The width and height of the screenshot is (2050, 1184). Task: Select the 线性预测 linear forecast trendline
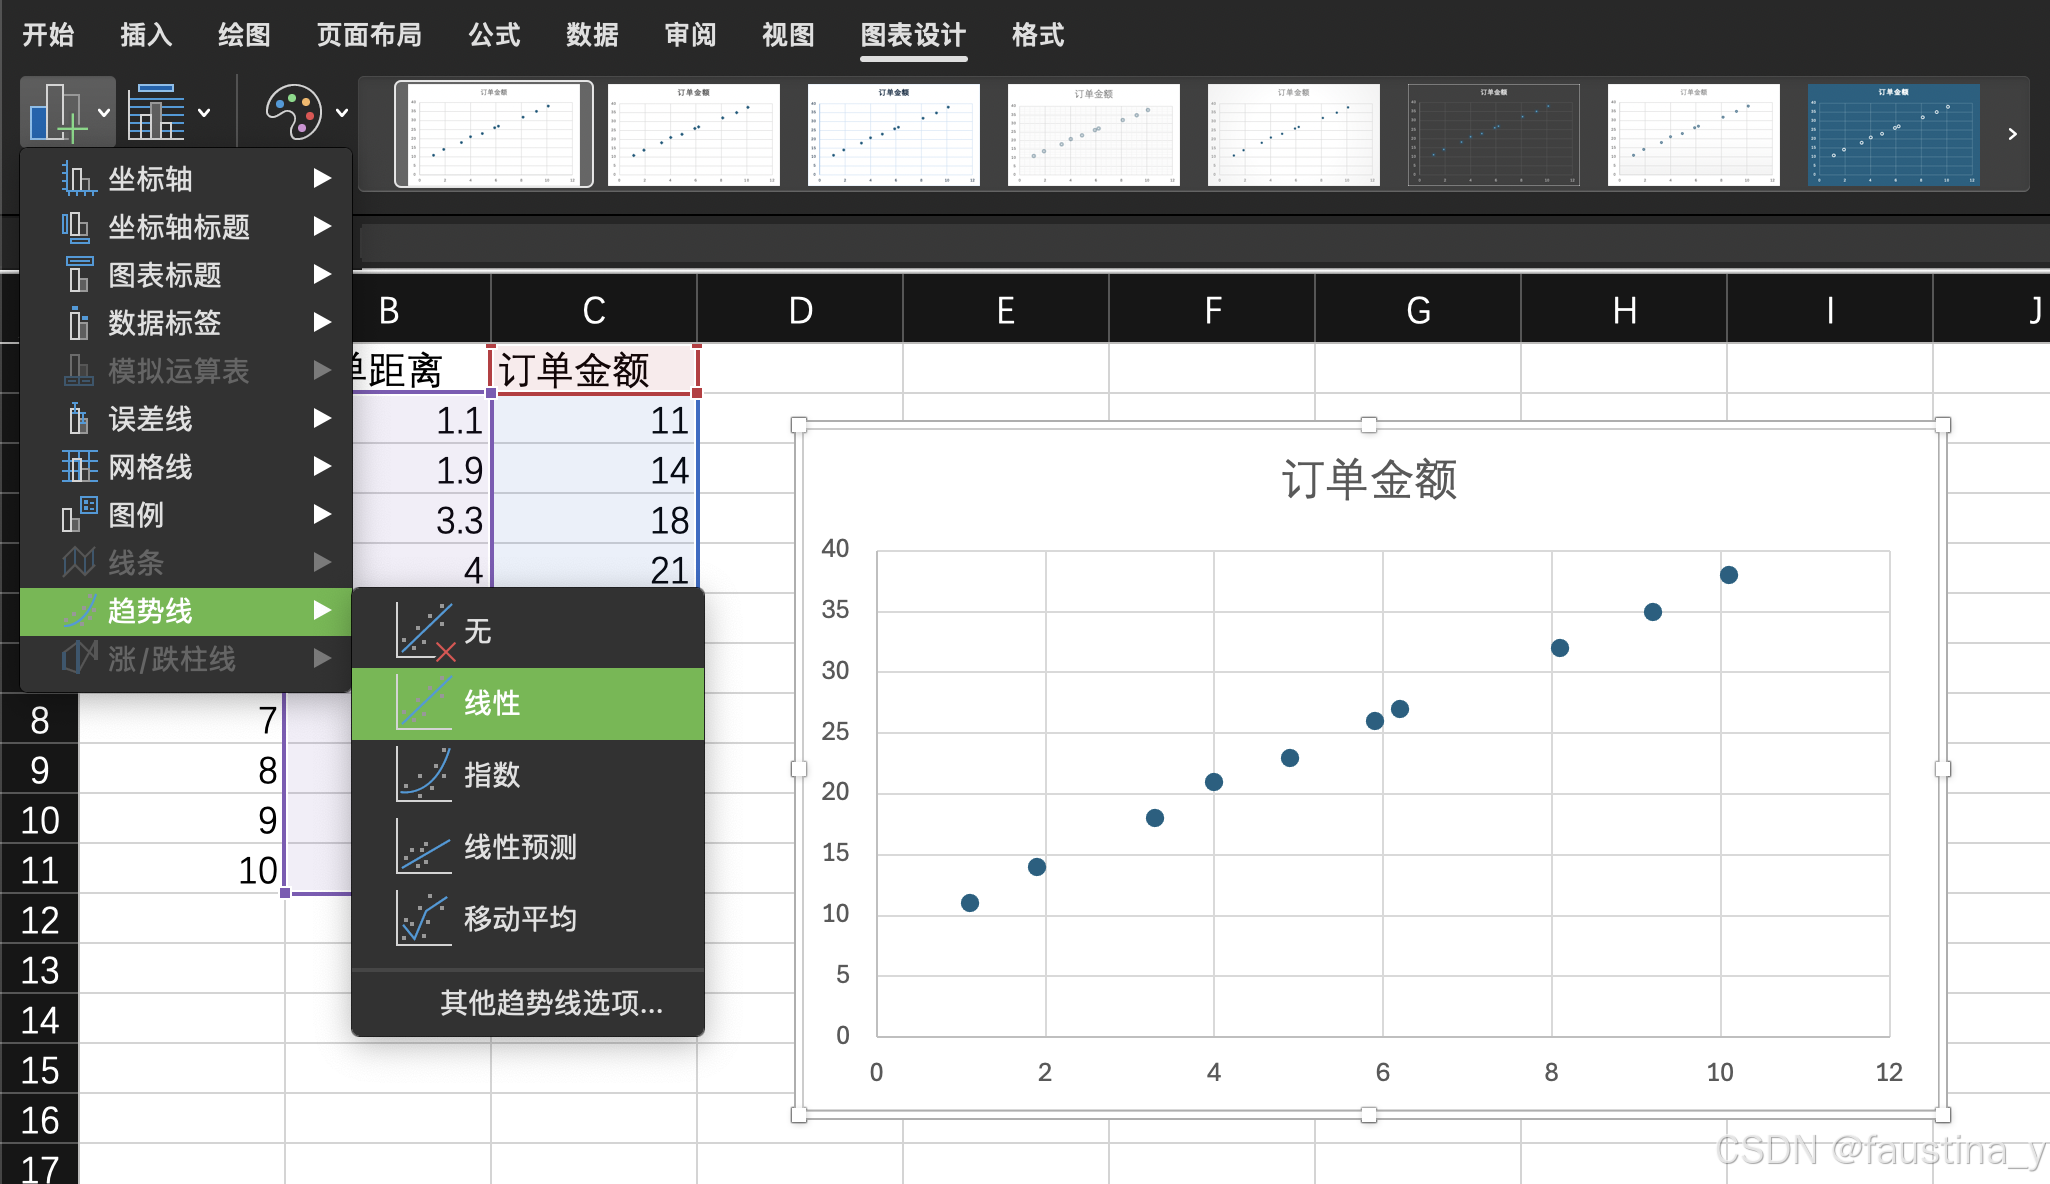coord(519,847)
